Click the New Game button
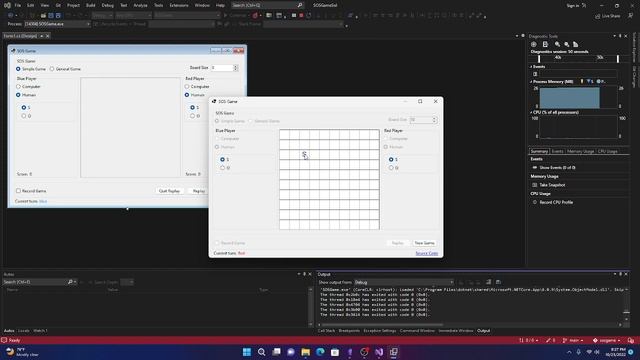The height and width of the screenshot is (360, 640). 424,243
